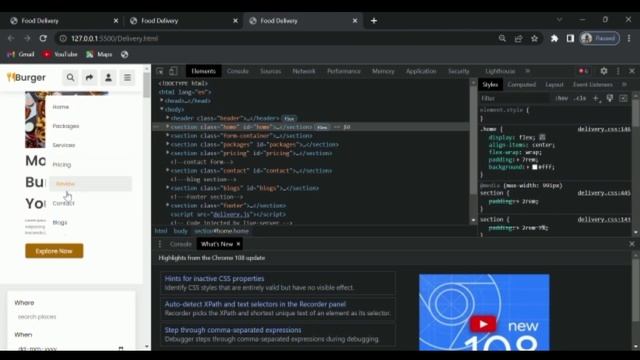The height and width of the screenshot is (360, 640).
Task: Switch to the Layout styles tab
Action: [x=554, y=84]
